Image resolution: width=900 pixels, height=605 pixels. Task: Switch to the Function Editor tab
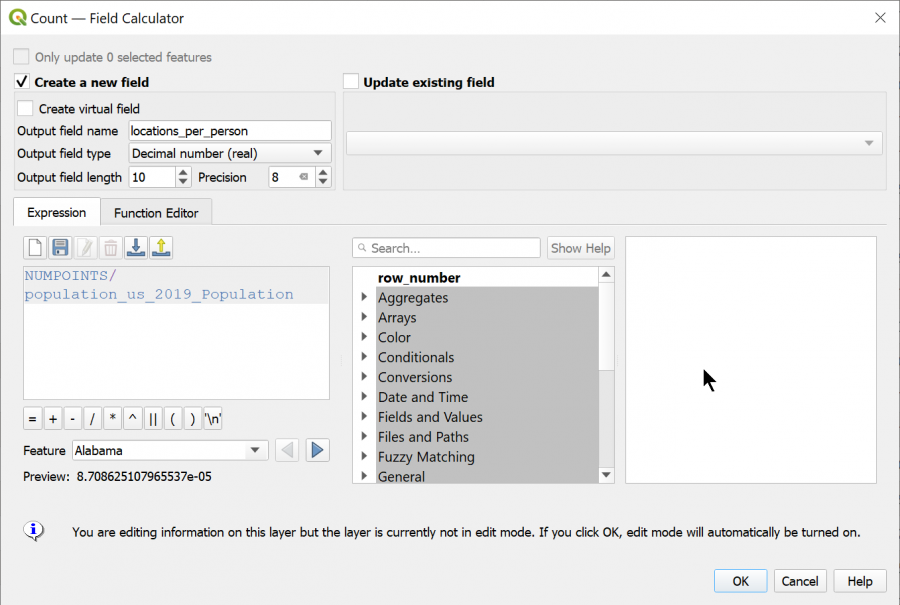pyautogui.click(x=156, y=212)
